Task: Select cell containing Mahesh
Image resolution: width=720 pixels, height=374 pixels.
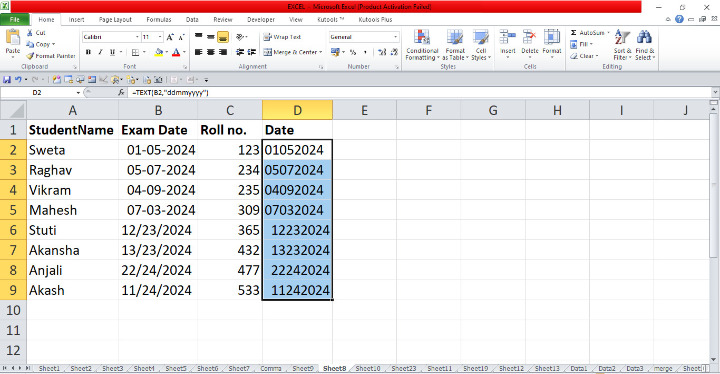Action: [73, 210]
